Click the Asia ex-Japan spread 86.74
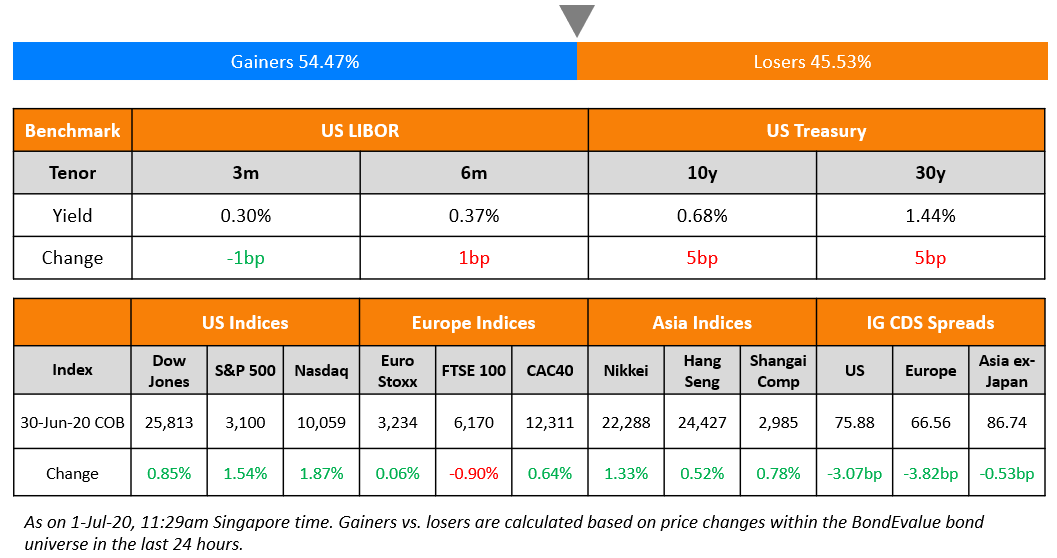Screen dimensions: 1057x558 pyautogui.click(x=1006, y=423)
